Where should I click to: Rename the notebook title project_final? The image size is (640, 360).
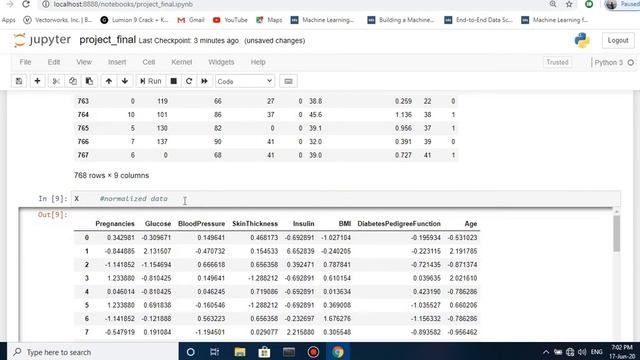coord(107,40)
